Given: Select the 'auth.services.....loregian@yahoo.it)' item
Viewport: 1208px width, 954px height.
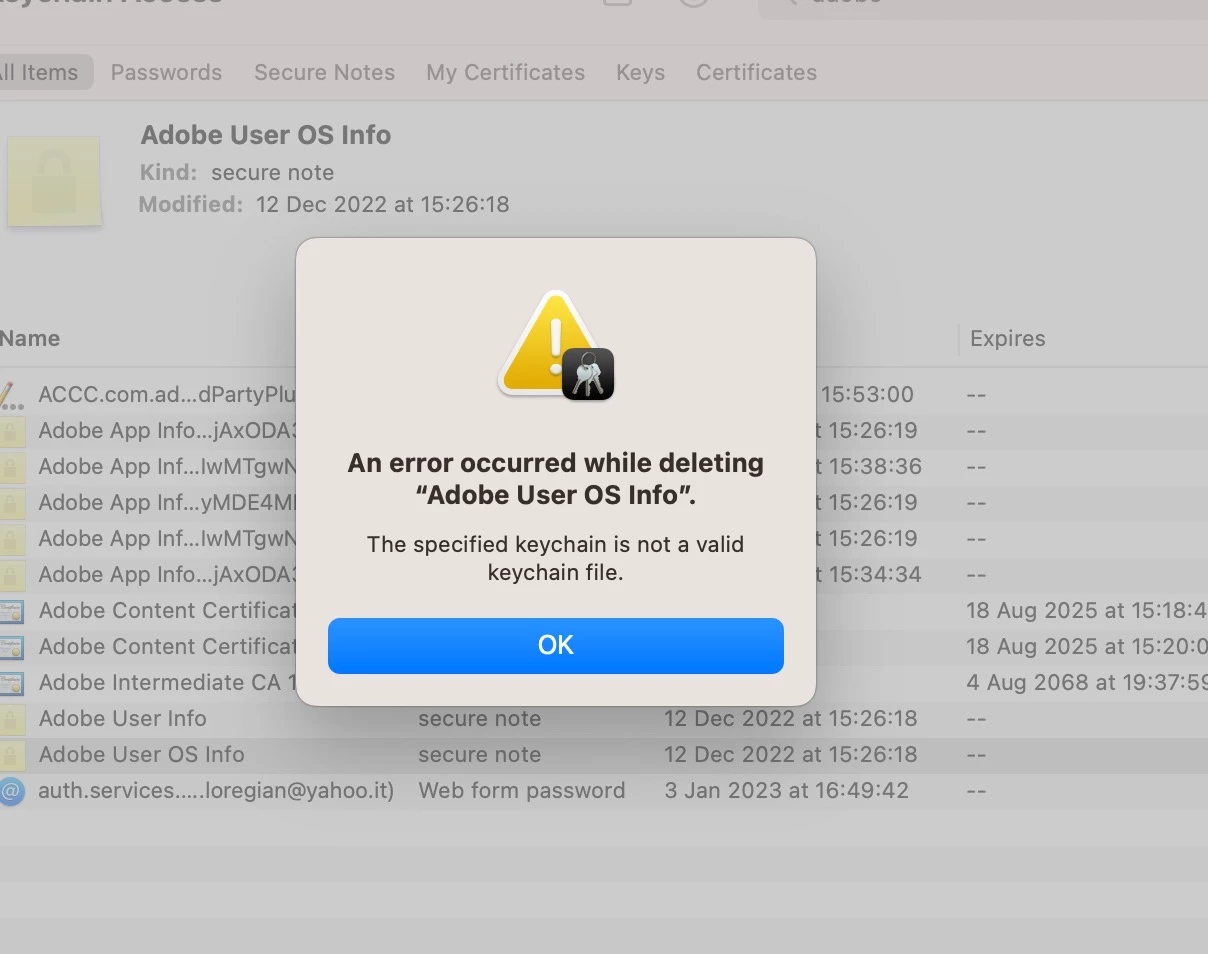Looking at the screenshot, I should [216, 790].
